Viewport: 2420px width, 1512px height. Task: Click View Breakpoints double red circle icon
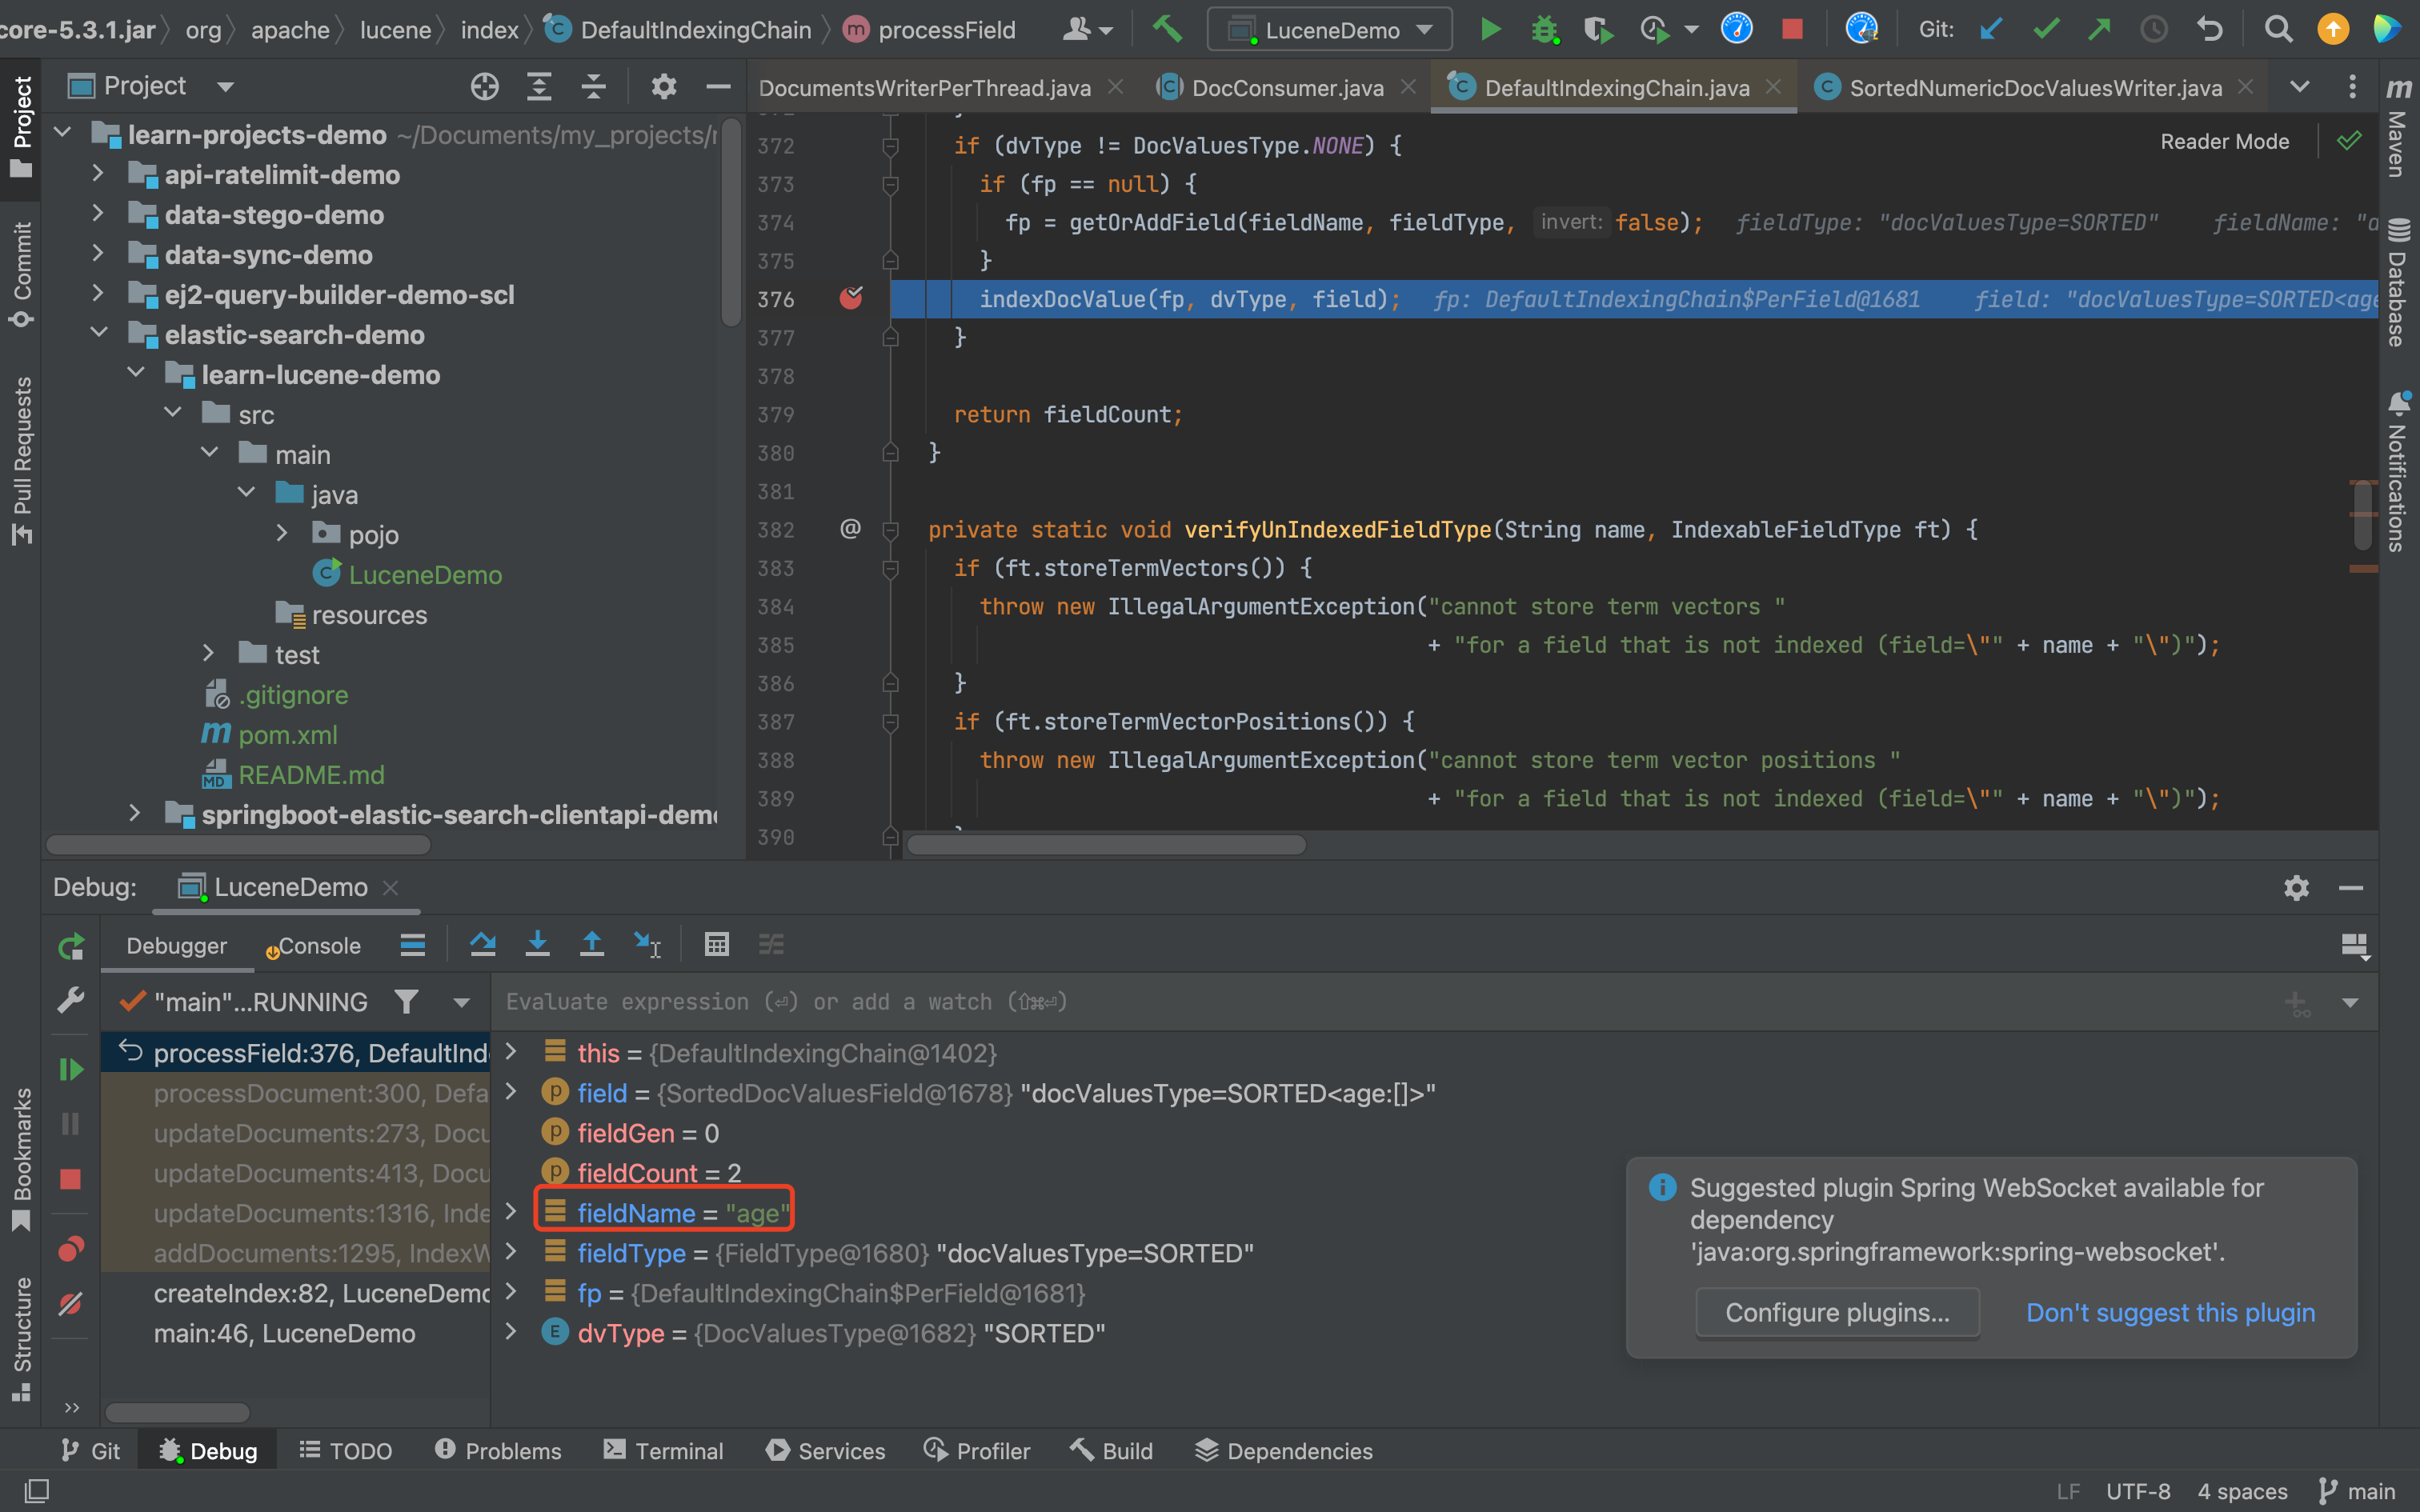coord(71,1249)
